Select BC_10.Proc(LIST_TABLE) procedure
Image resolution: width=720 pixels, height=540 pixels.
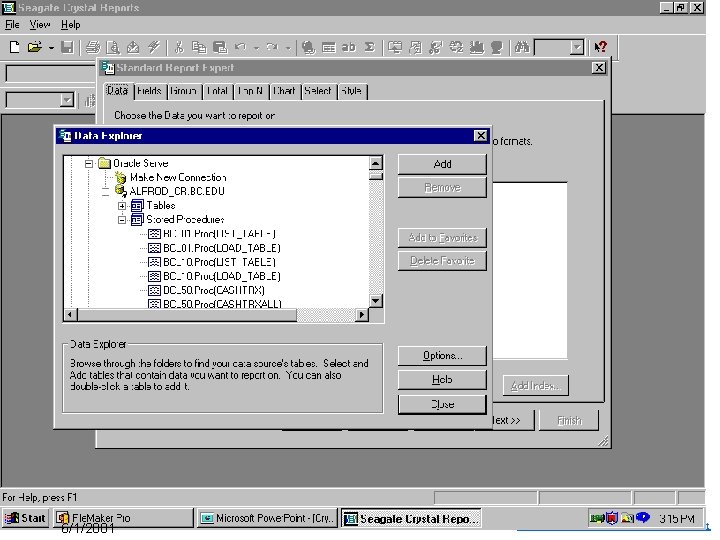coord(219,263)
